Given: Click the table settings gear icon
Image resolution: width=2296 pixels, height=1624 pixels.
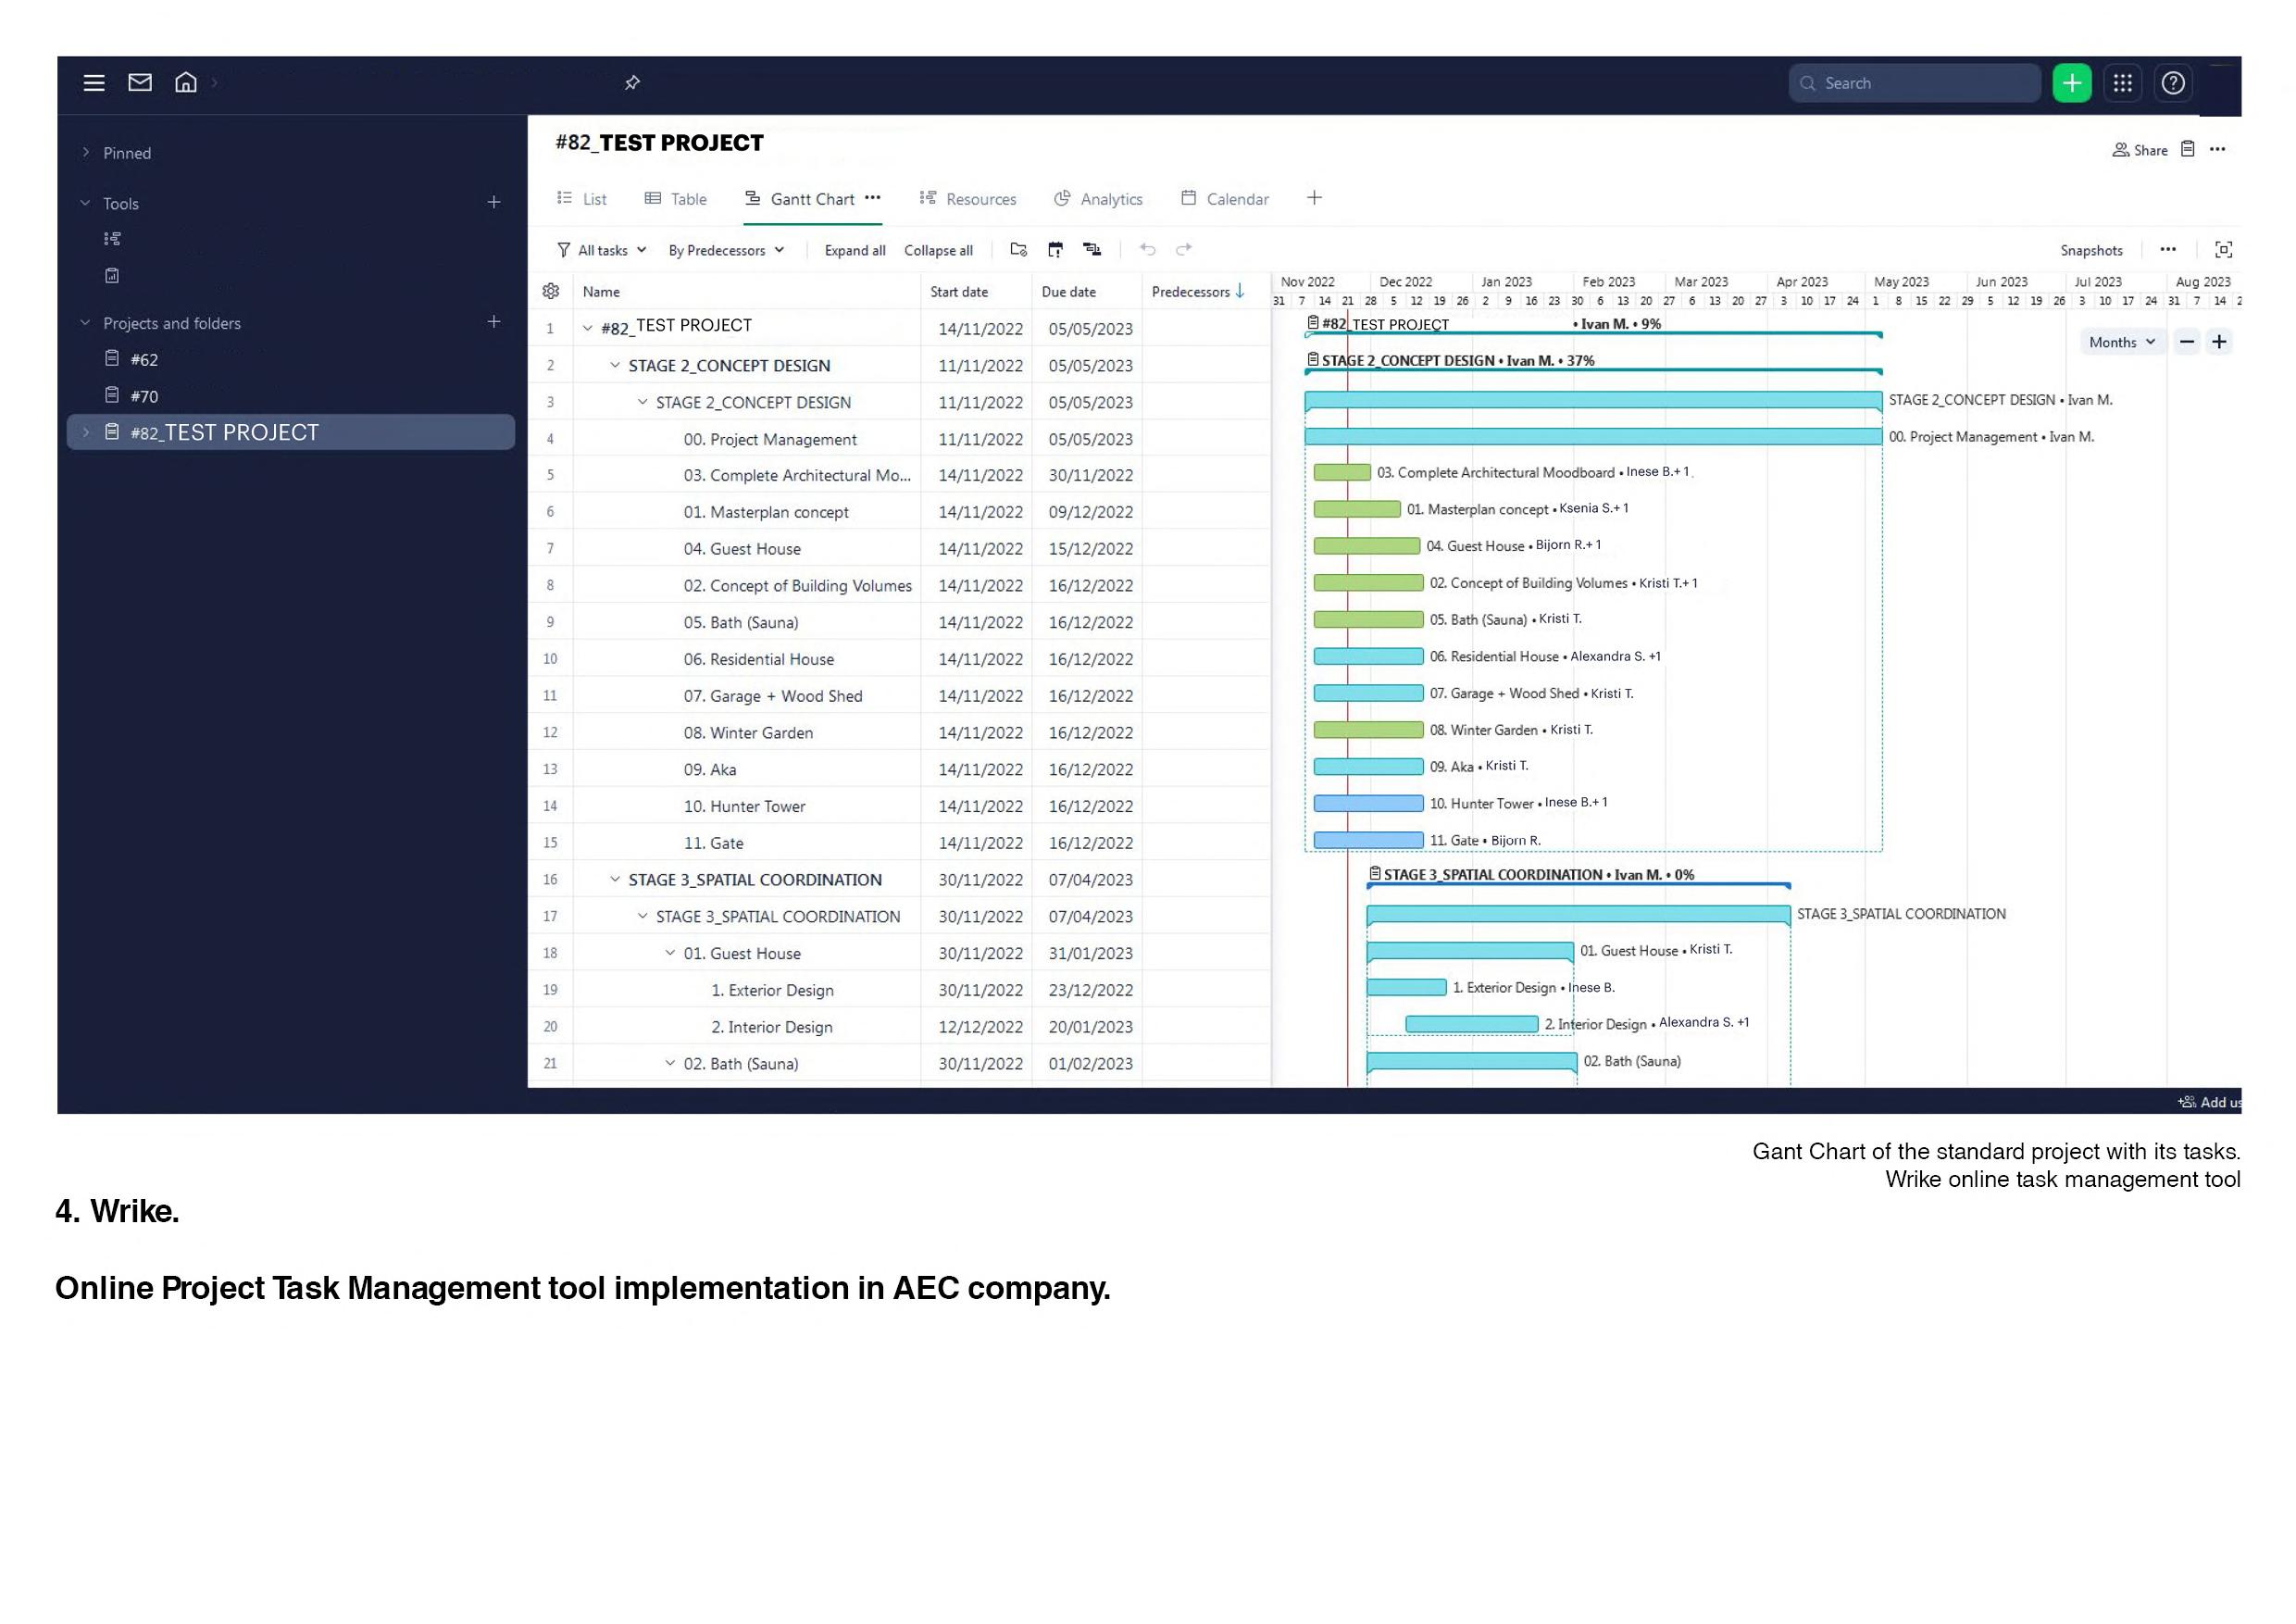Looking at the screenshot, I should [550, 291].
